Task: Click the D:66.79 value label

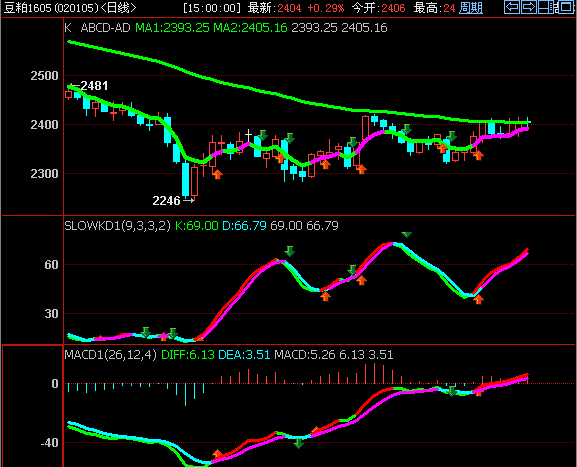Action: pyautogui.click(x=244, y=226)
